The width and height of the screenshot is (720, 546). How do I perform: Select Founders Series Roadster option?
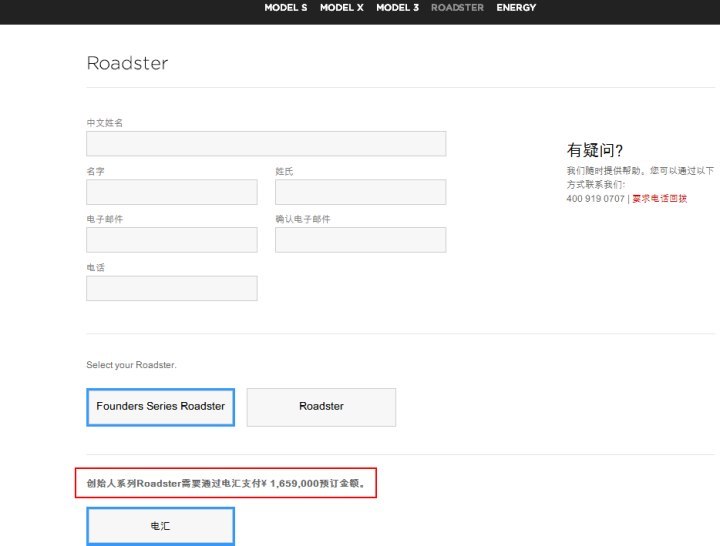point(161,407)
